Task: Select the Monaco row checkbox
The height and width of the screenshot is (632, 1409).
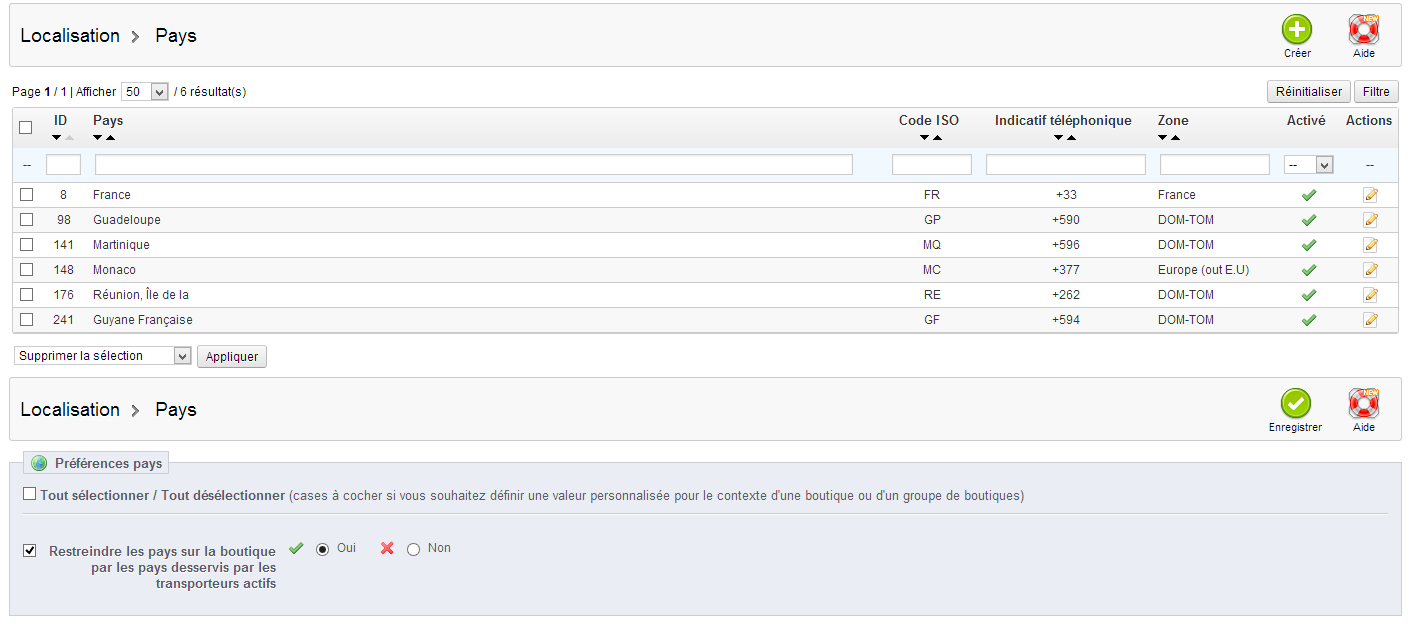Action: 26,270
